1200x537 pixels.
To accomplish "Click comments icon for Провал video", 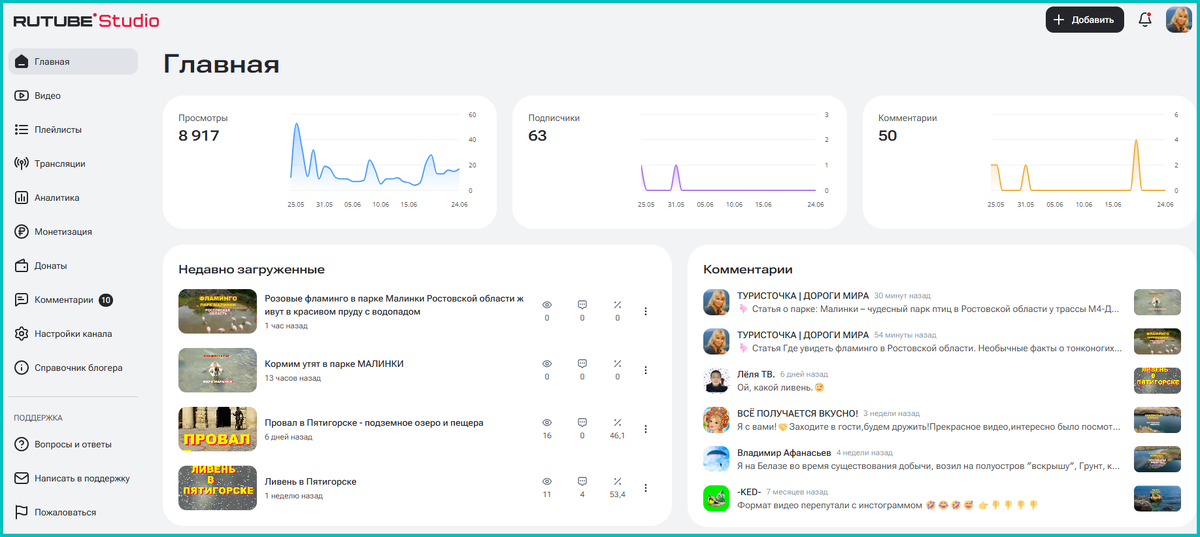I will pos(582,423).
